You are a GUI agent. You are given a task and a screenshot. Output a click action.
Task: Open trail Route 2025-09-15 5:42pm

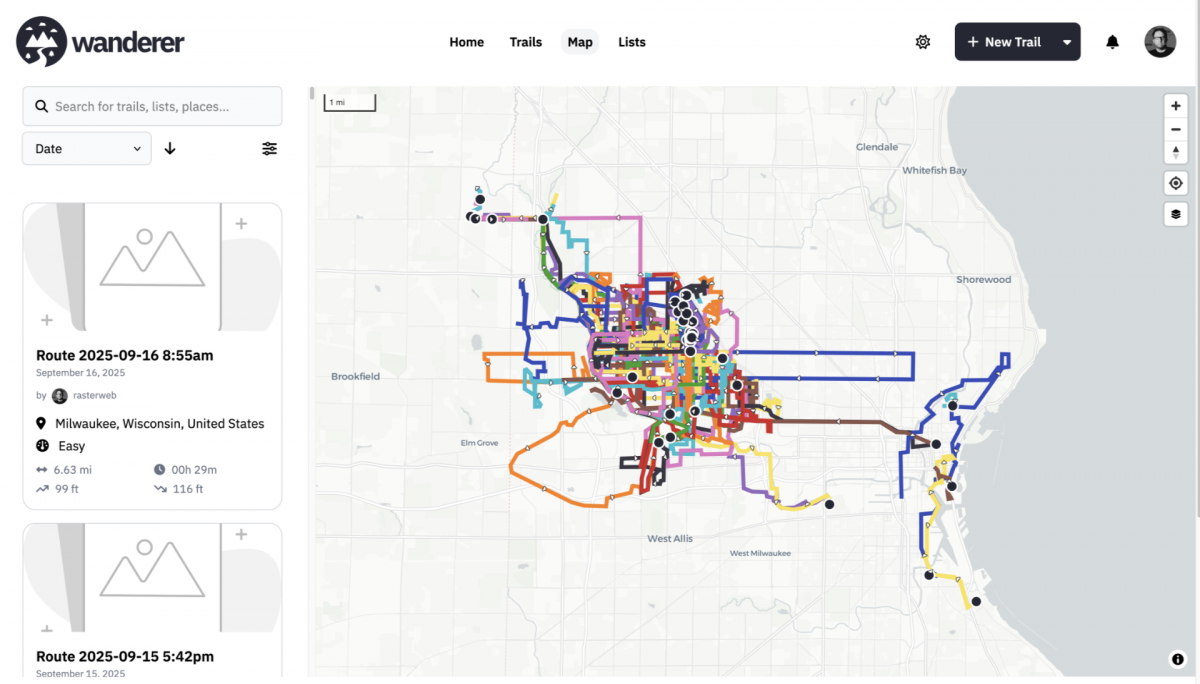tap(125, 657)
